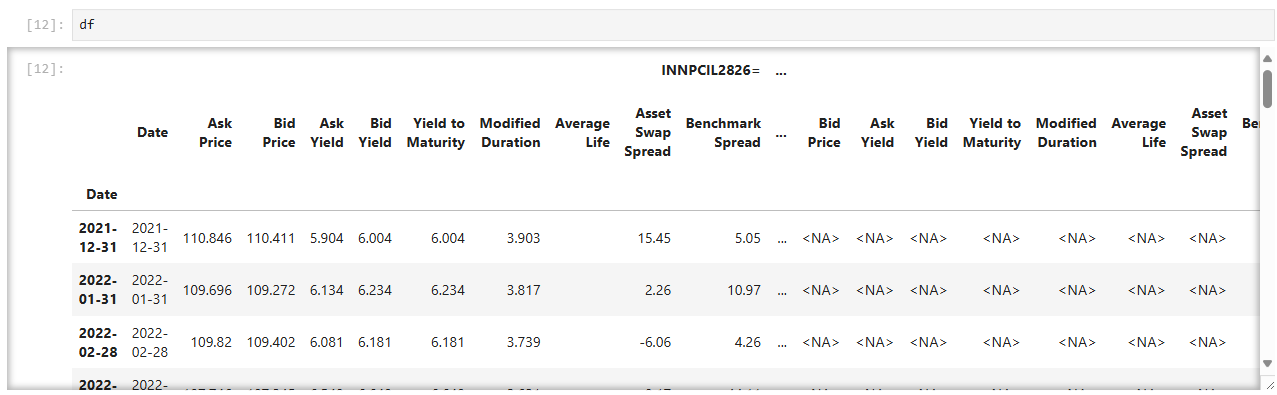This screenshot has width=1277, height=395.
Task: Click the 110.846 ask price cell
Action: click(207, 238)
